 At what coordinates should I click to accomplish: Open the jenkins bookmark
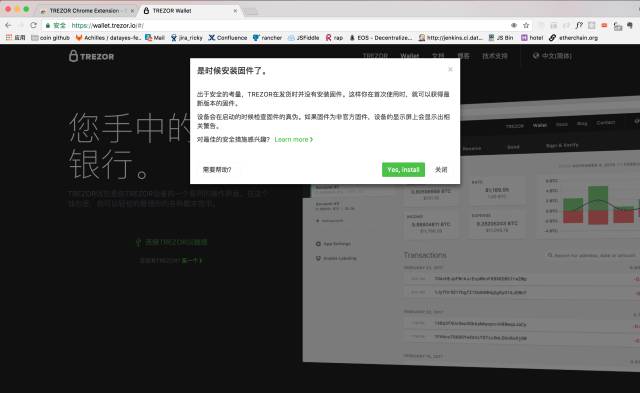(x=451, y=38)
